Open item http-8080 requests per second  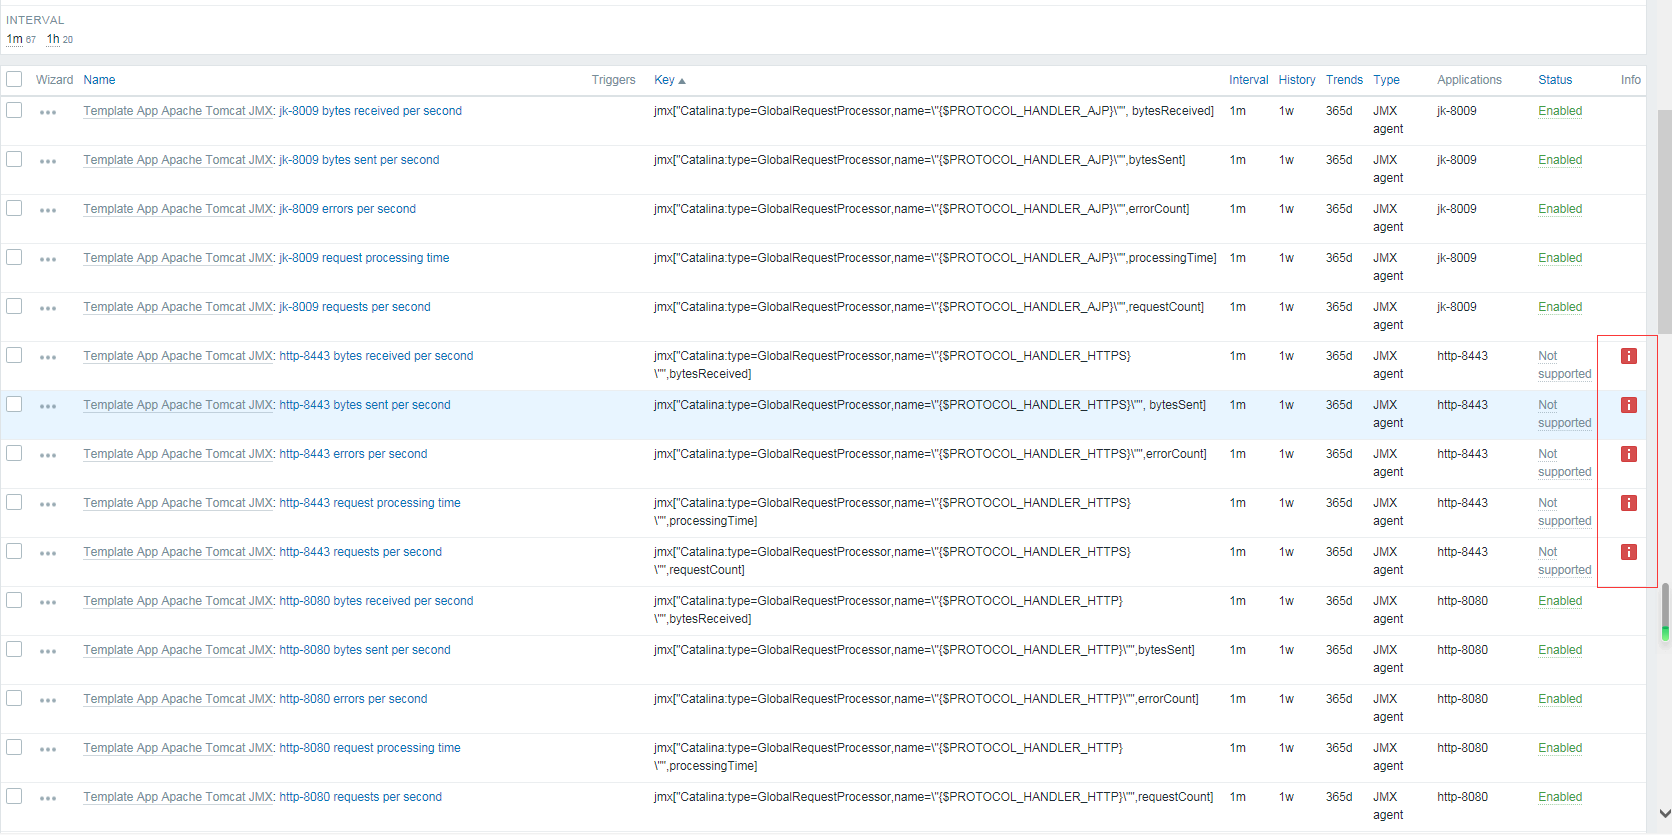tap(360, 797)
